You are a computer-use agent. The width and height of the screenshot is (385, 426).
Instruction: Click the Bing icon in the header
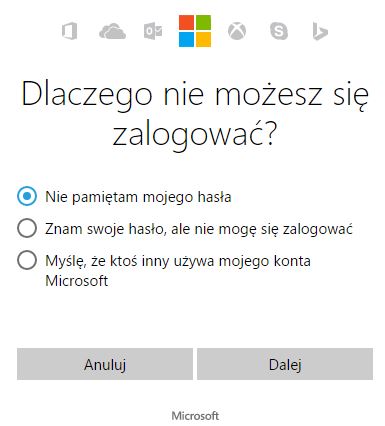coord(320,31)
